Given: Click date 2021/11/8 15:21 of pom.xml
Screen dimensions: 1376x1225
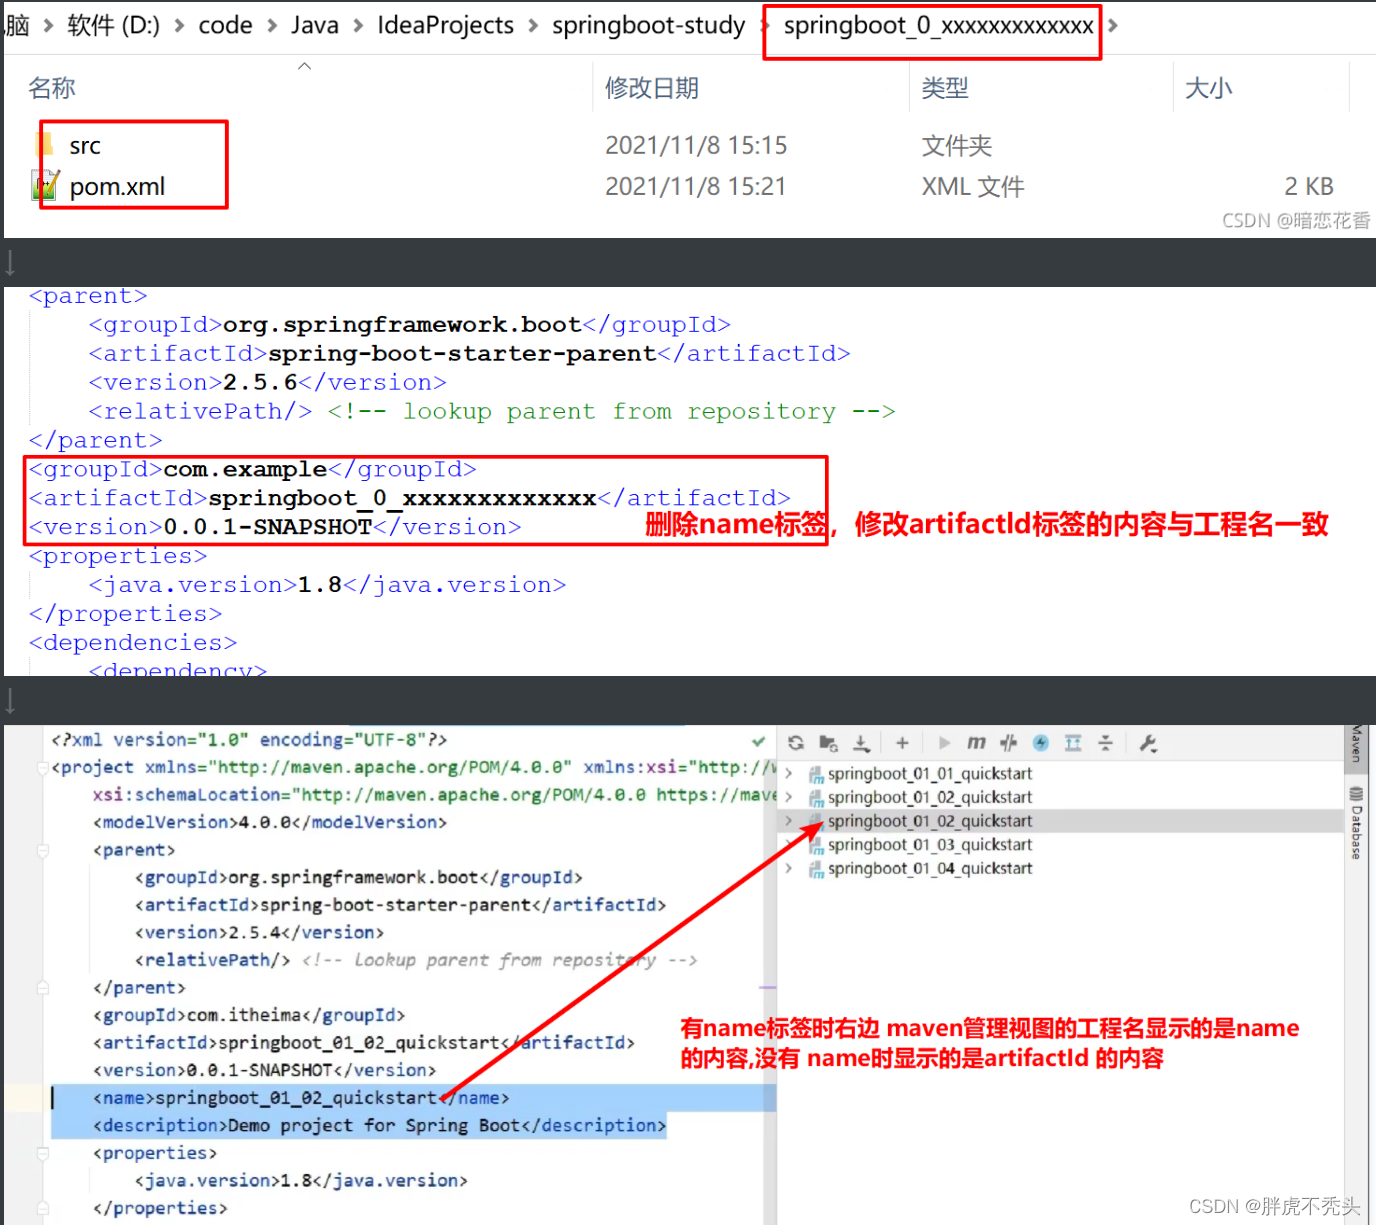Looking at the screenshot, I should [x=696, y=186].
